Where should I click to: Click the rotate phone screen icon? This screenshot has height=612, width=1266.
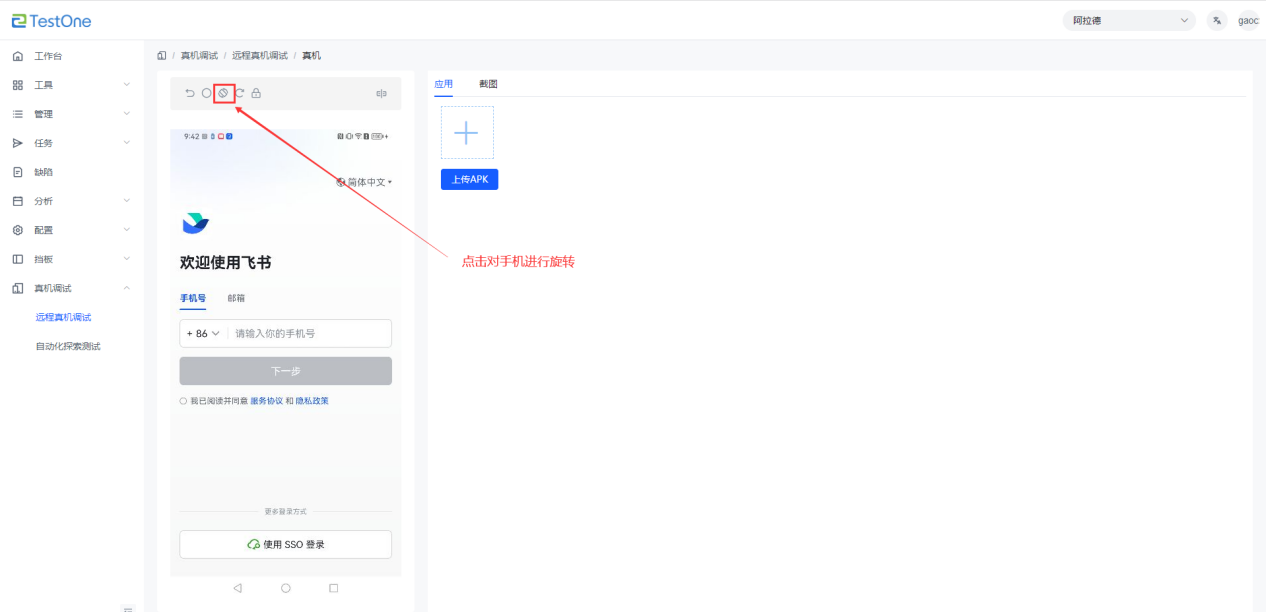coord(224,93)
